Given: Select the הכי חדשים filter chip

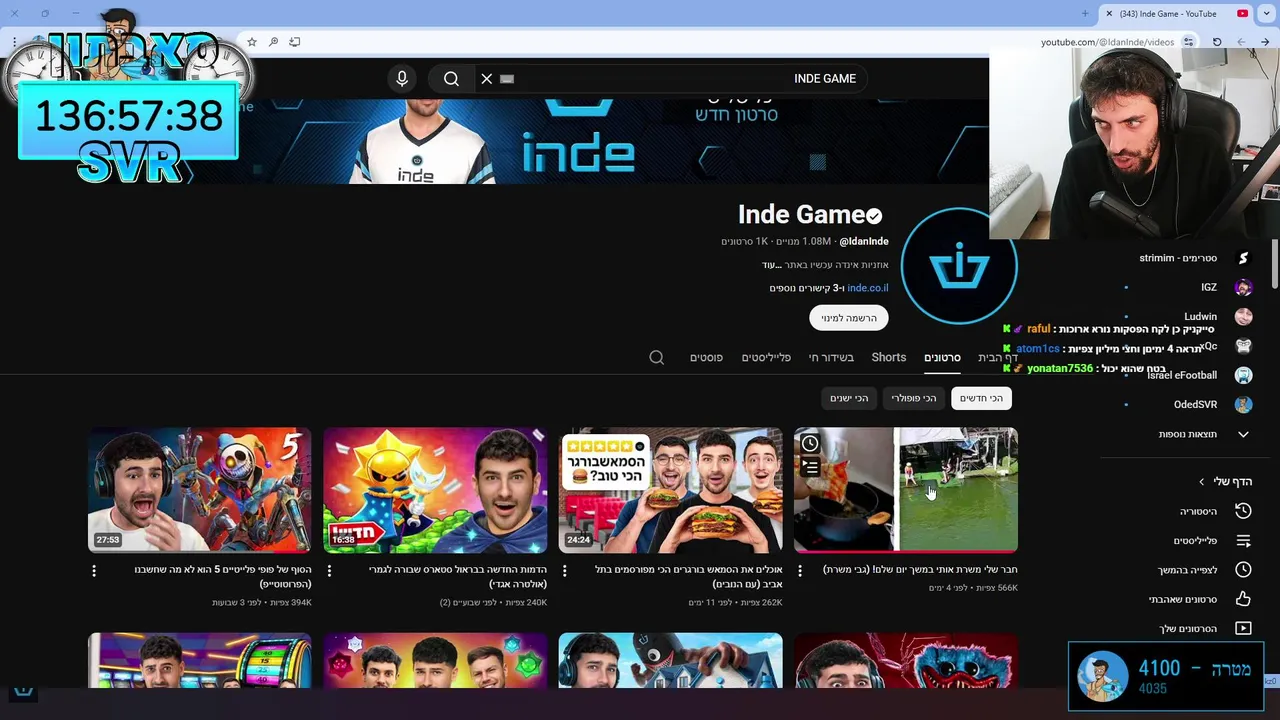Looking at the screenshot, I should tap(981, 398).
